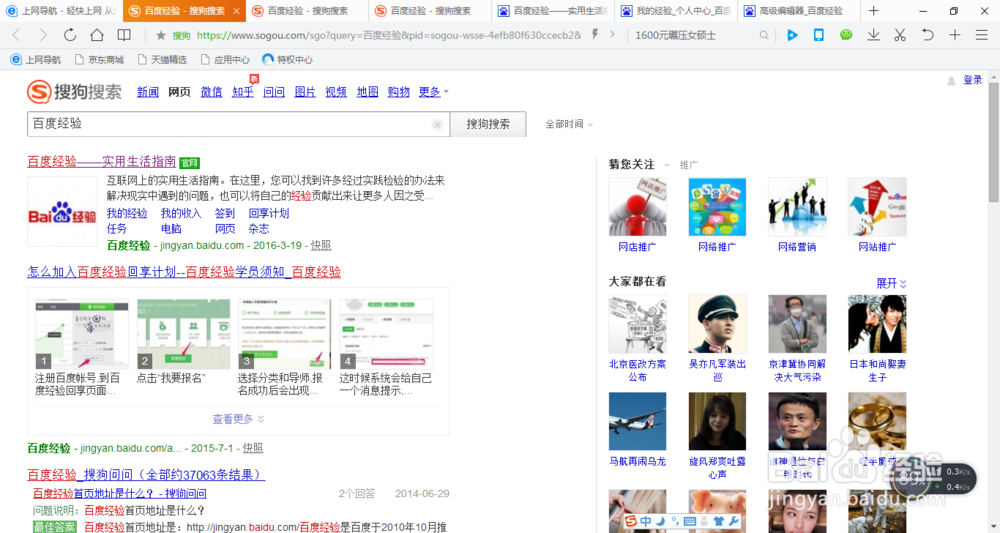Click the address bar URL field
This screenshot has width=1000, height=533.
(389, 36)
